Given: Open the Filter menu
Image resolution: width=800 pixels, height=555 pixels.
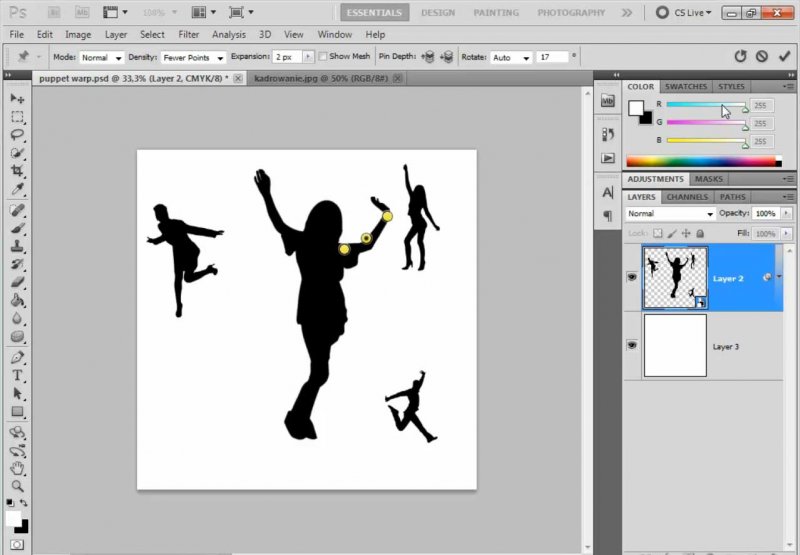Looking at the screenshot, I should pos(188,34).
